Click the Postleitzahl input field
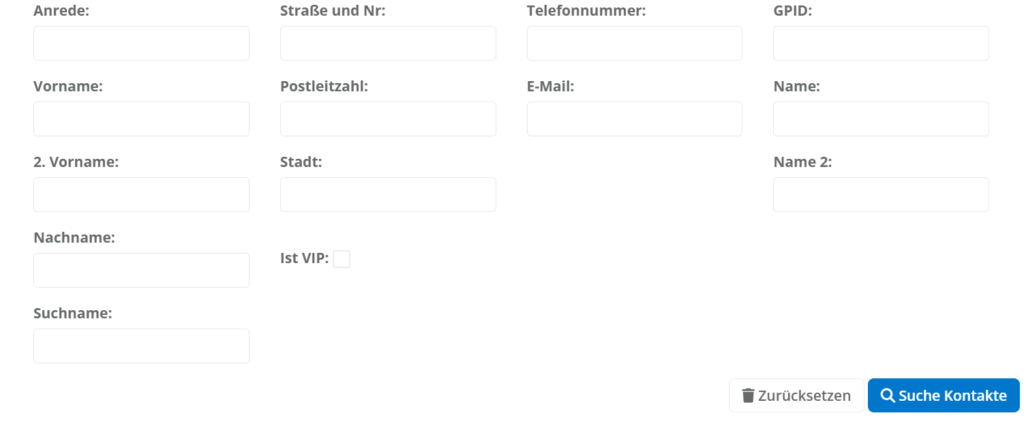The image size is (1024, 424). tap(388, 119)
